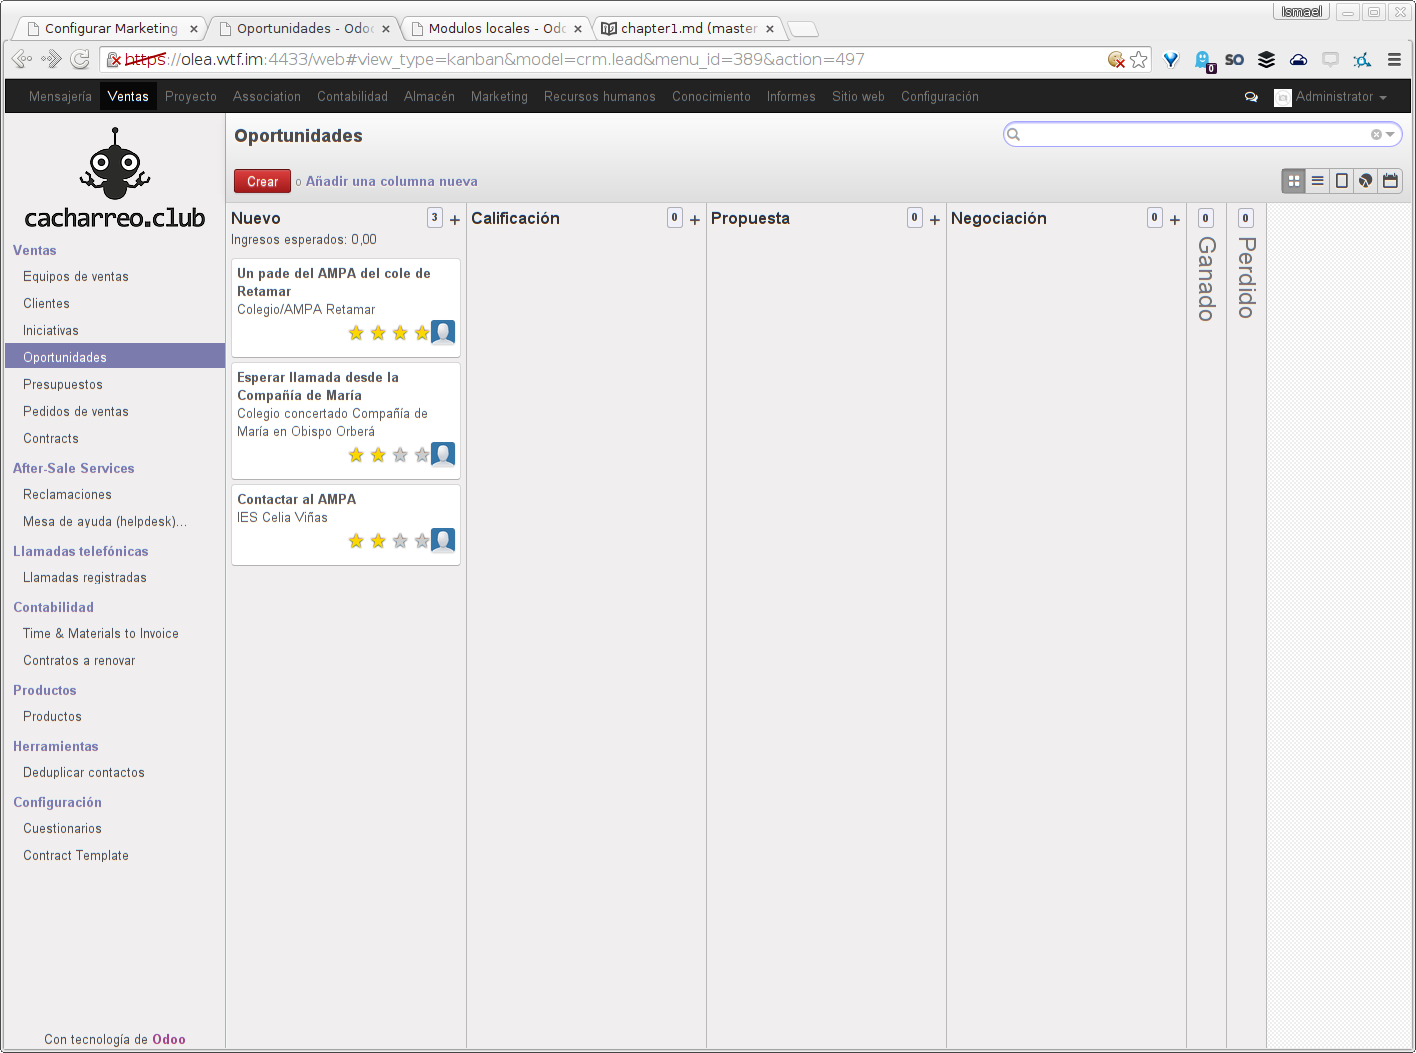1416x1053 pixels.
Task: Expand the search options dropdown arrow
Action: [x=1390, y=135]
